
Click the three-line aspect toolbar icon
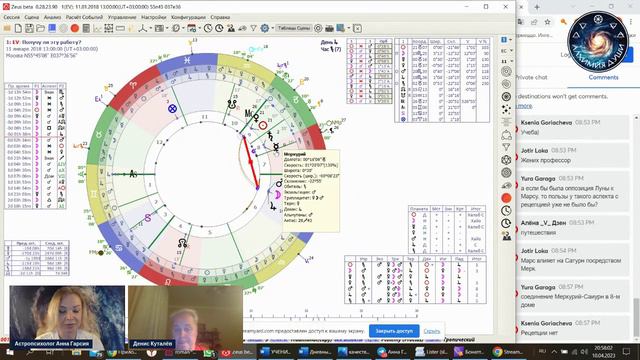142,28
